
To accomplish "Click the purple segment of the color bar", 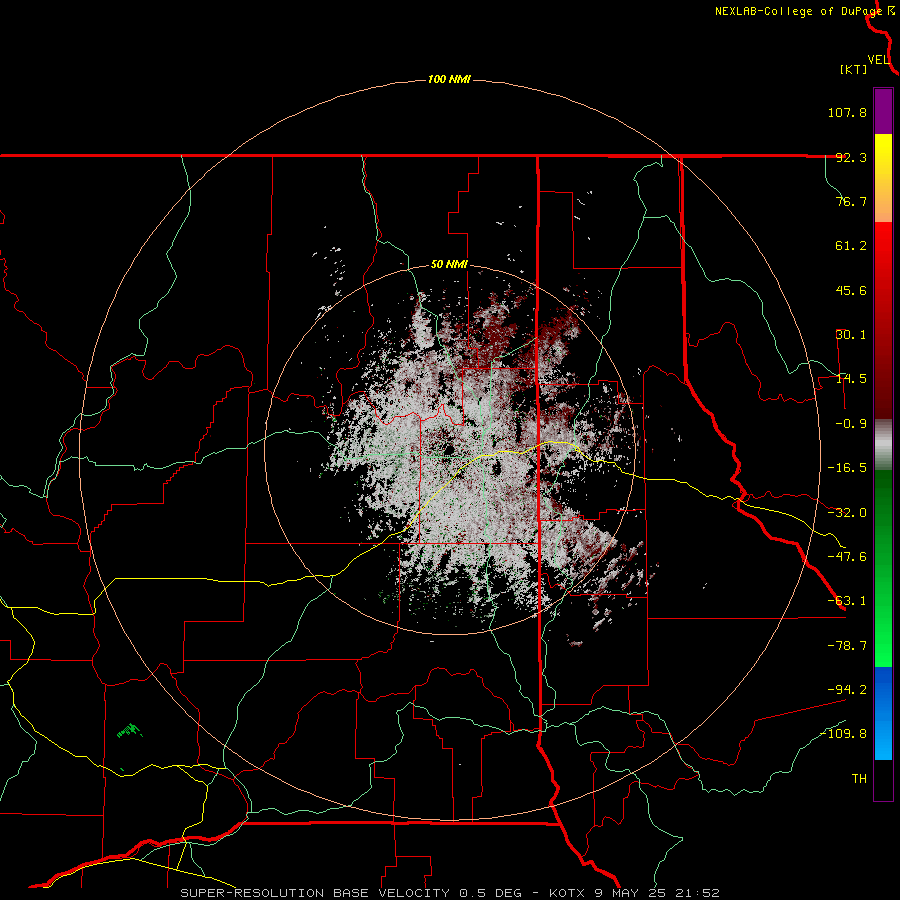I will coord(883,111).
